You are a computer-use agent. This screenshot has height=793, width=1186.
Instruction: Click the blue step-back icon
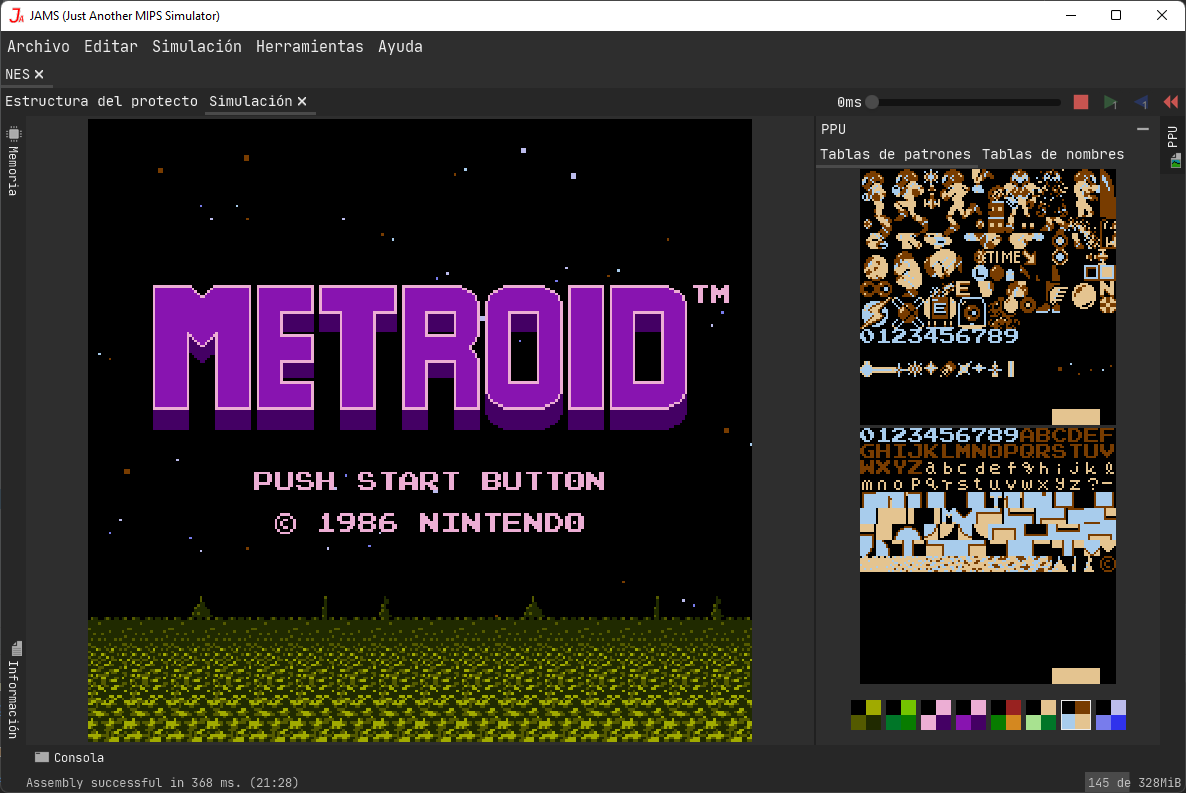click(x=1141, y=102)
